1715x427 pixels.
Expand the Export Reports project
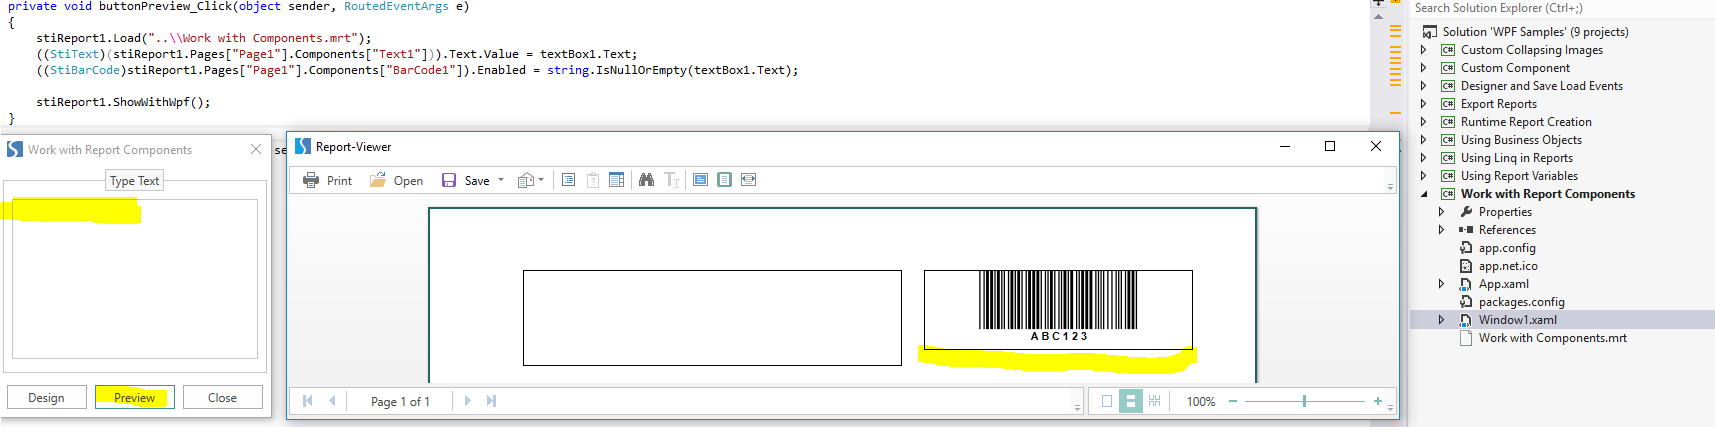[x=1424, y=104]
